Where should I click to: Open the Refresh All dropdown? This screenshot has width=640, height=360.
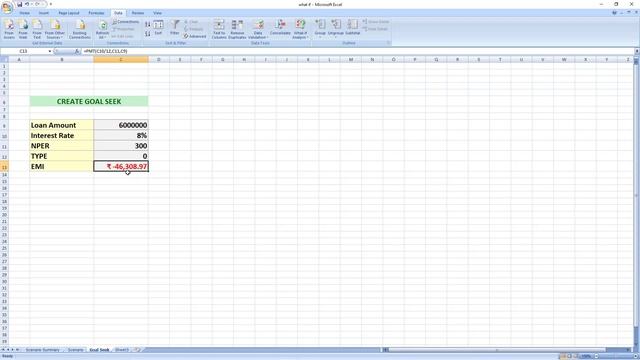coord(102,29)
